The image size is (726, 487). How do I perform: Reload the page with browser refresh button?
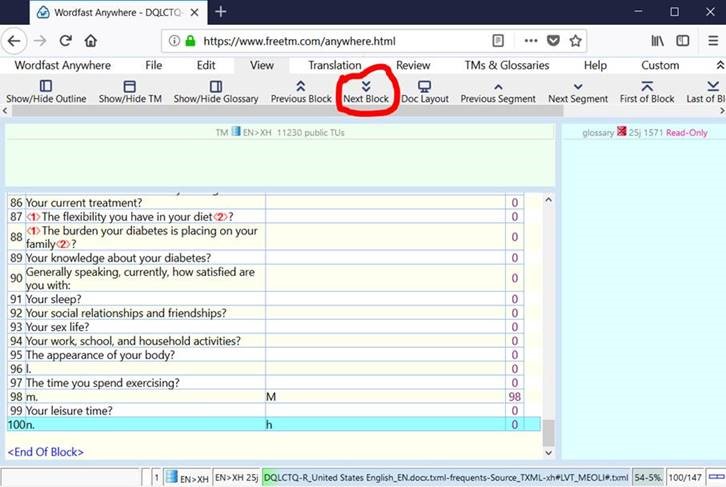(x=66, y=41)
